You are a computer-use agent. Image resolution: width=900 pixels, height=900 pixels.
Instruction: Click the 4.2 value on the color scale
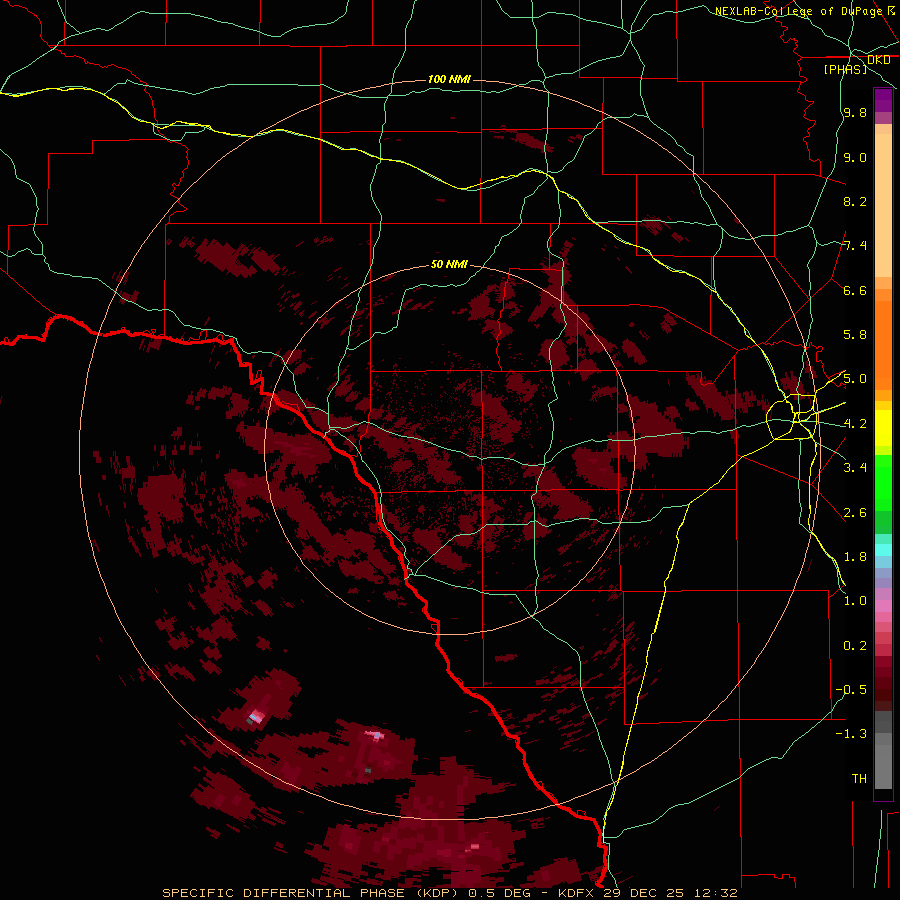(855, 424)
